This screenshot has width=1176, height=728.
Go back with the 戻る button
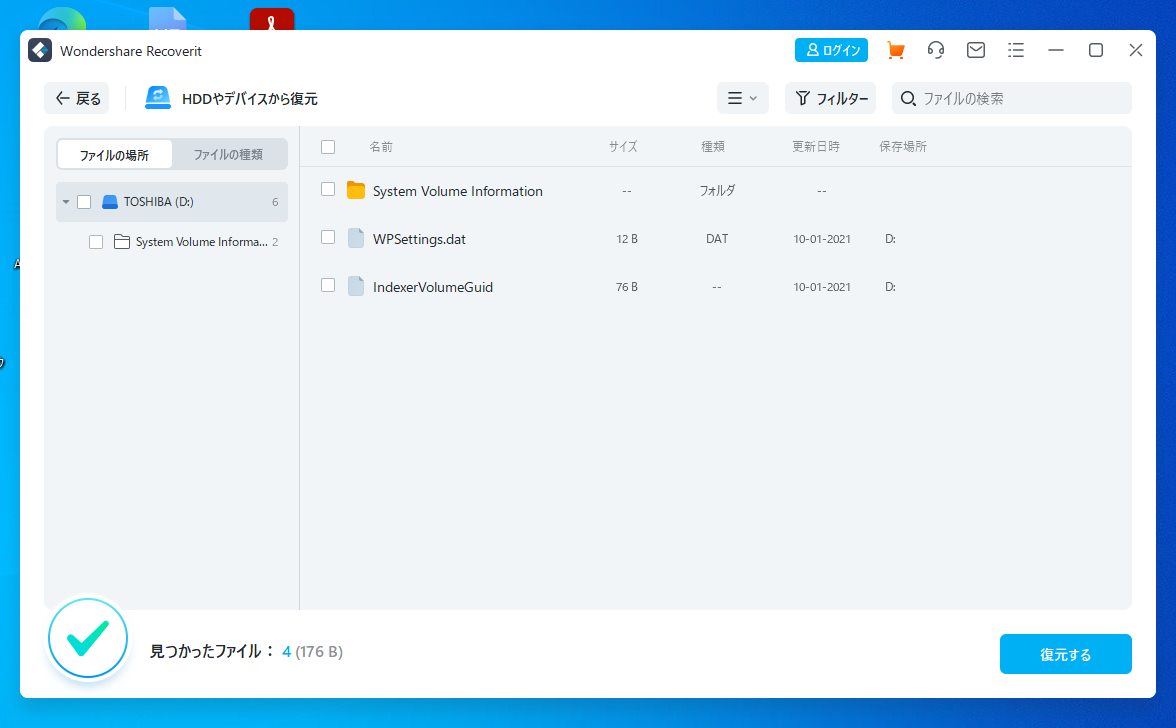76,98
